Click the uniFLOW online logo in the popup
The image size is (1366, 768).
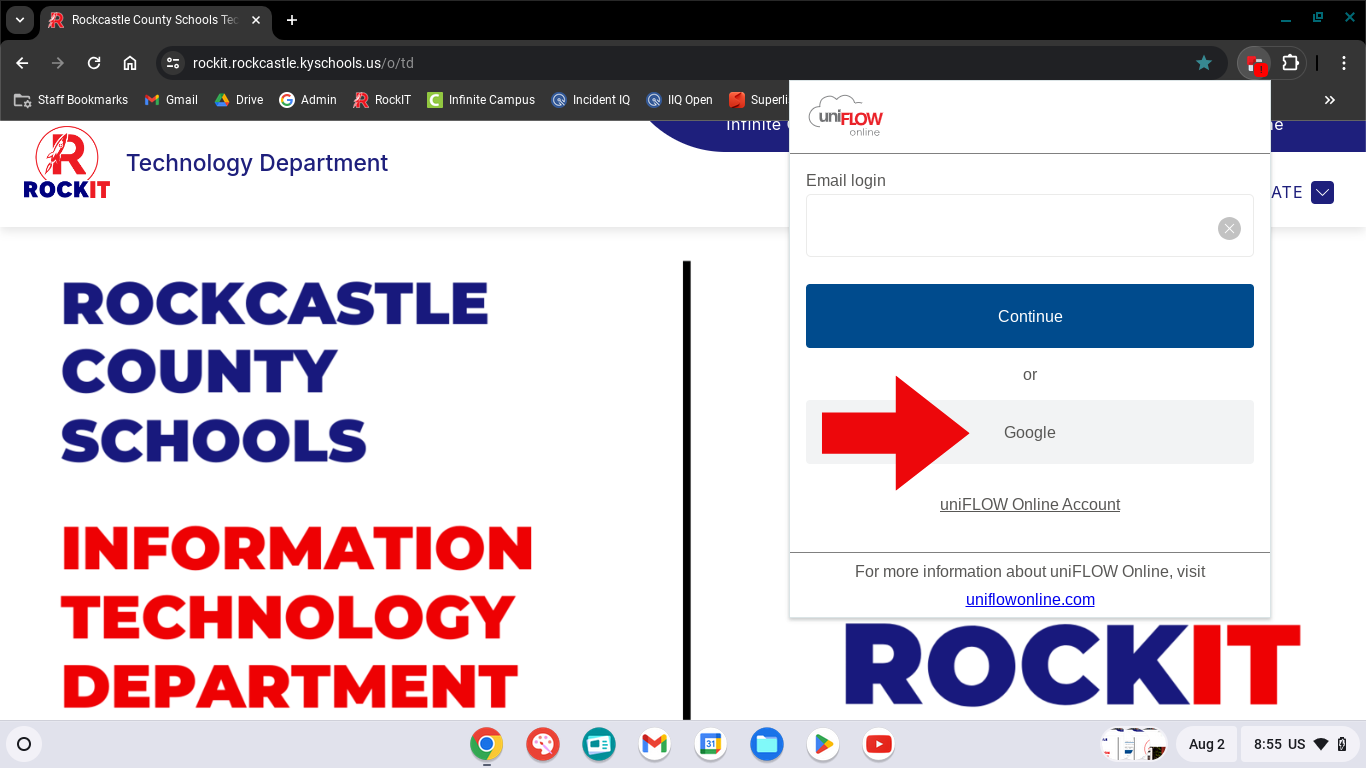pyautogui.click(x=846, y=116)
